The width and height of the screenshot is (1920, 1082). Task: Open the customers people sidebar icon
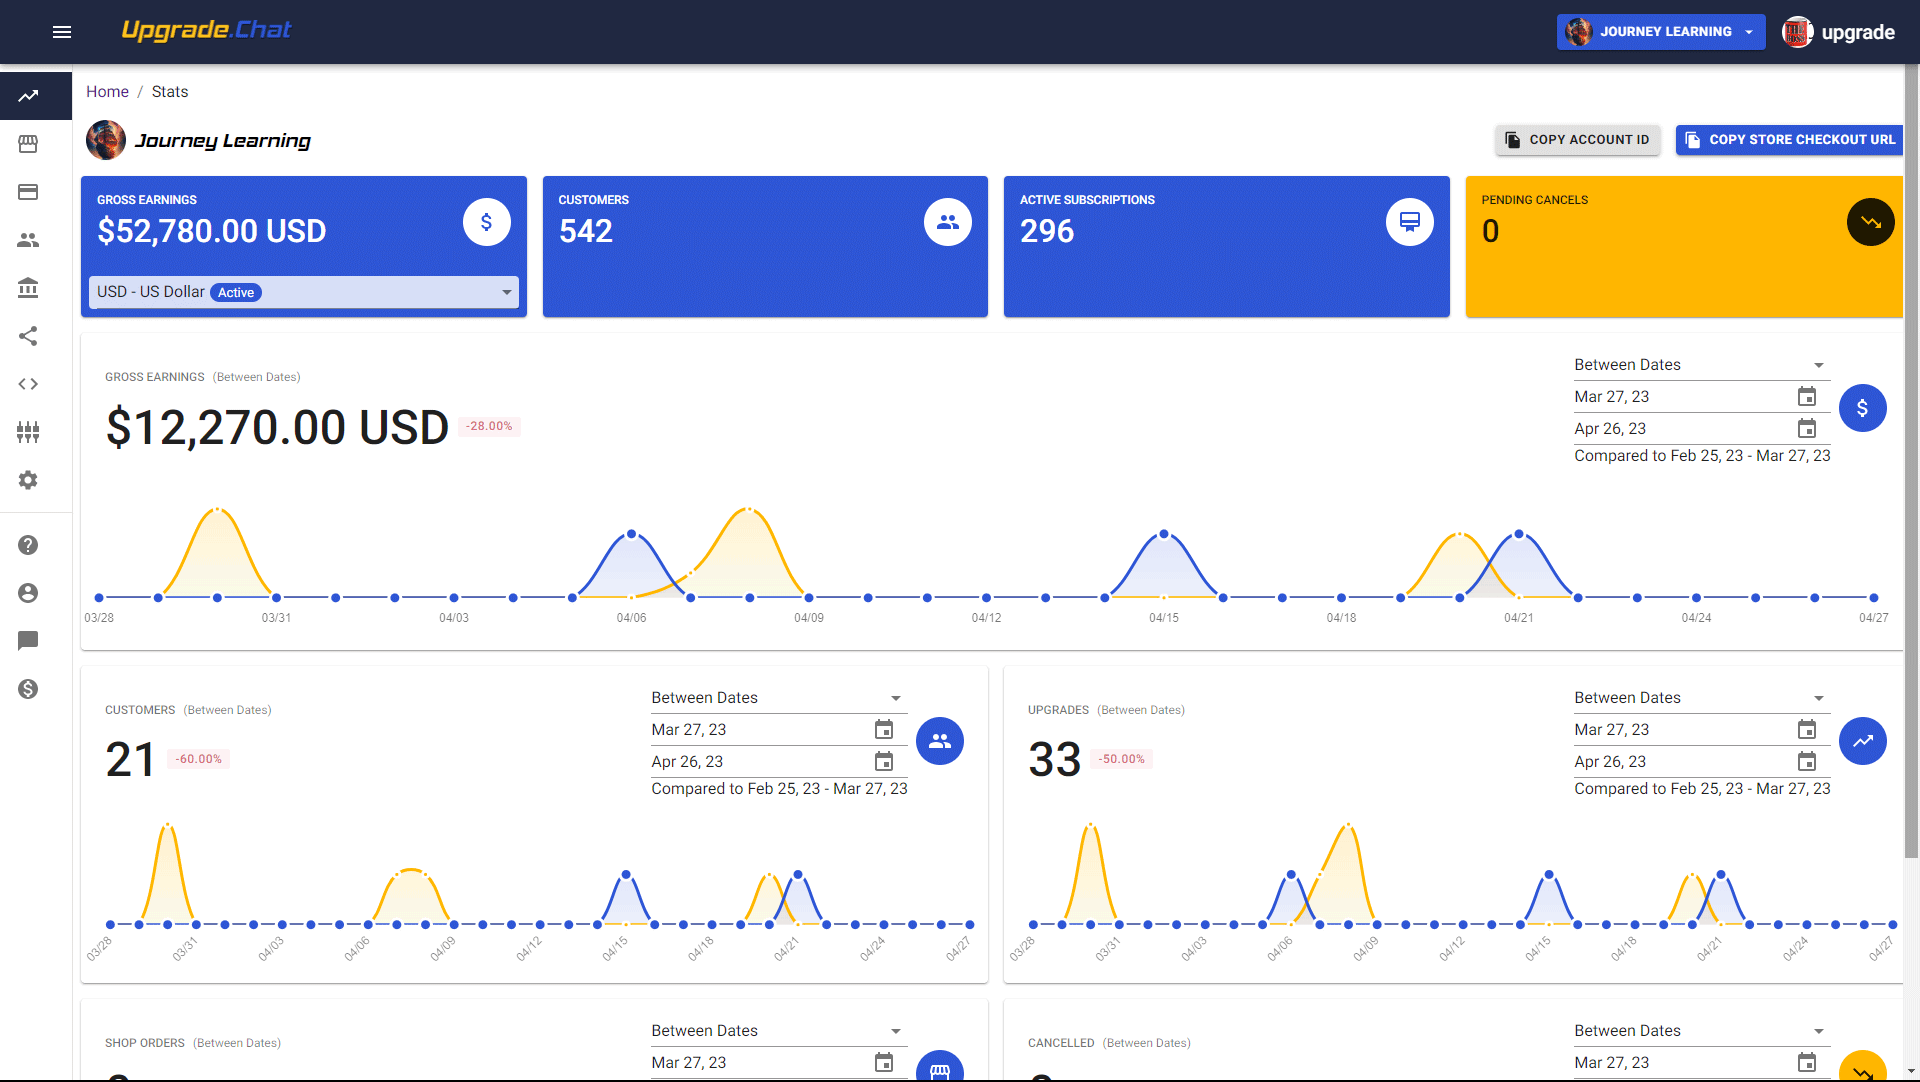point(28,240)
